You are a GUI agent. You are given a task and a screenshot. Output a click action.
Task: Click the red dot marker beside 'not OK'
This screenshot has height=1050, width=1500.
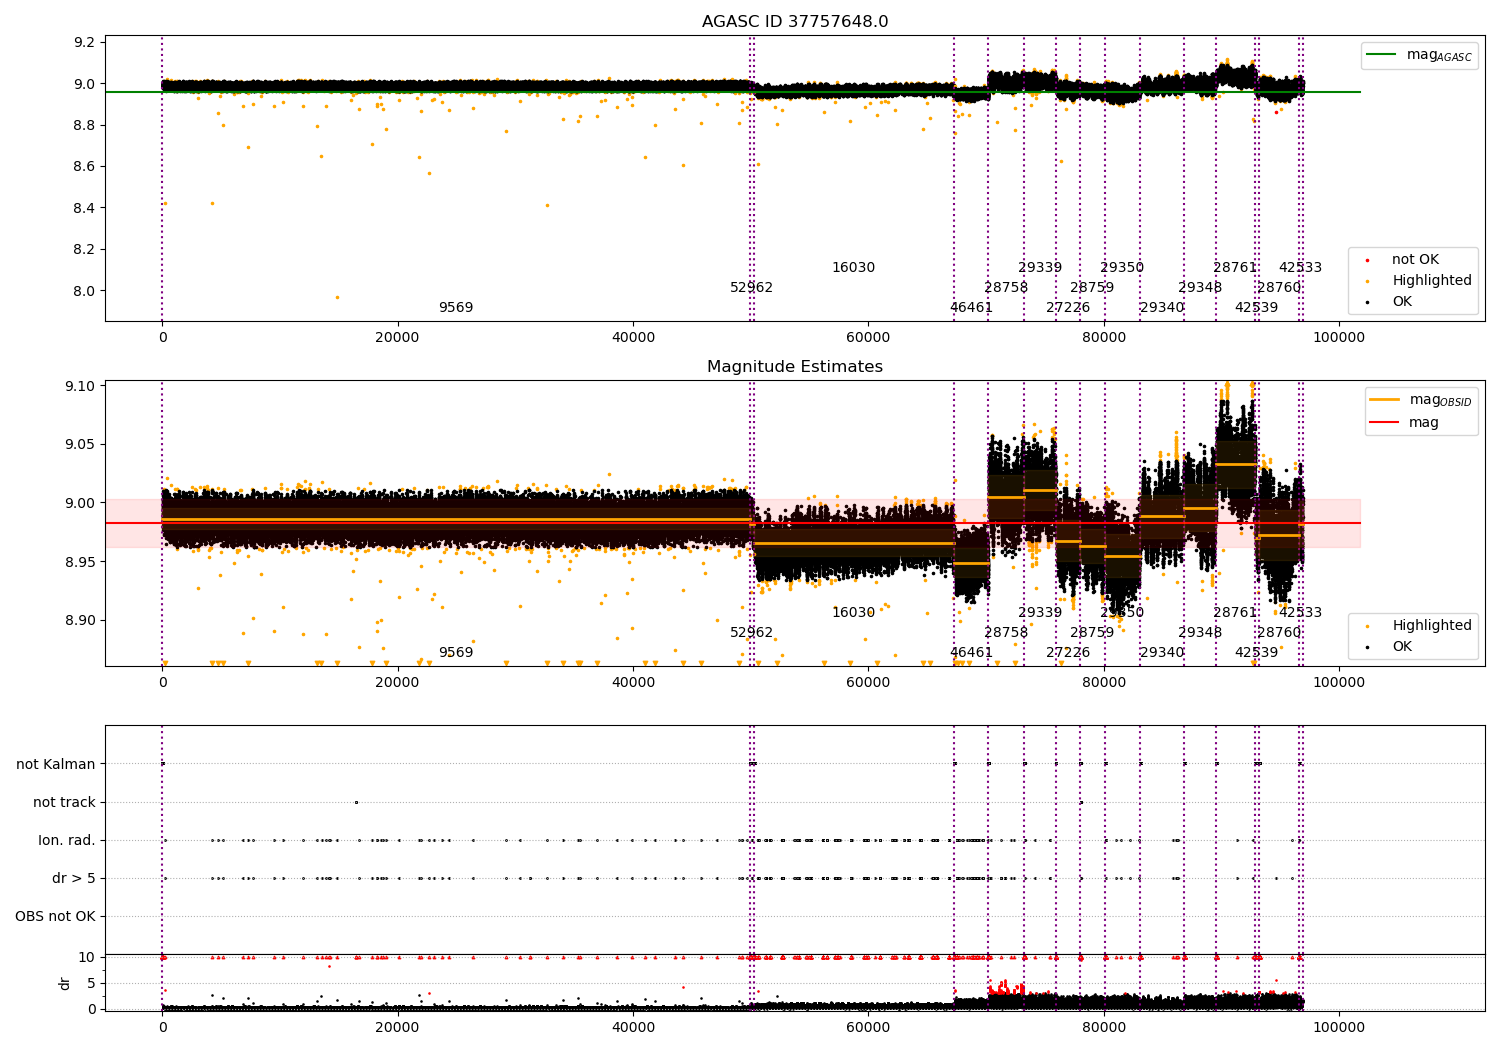[1367, 260]
